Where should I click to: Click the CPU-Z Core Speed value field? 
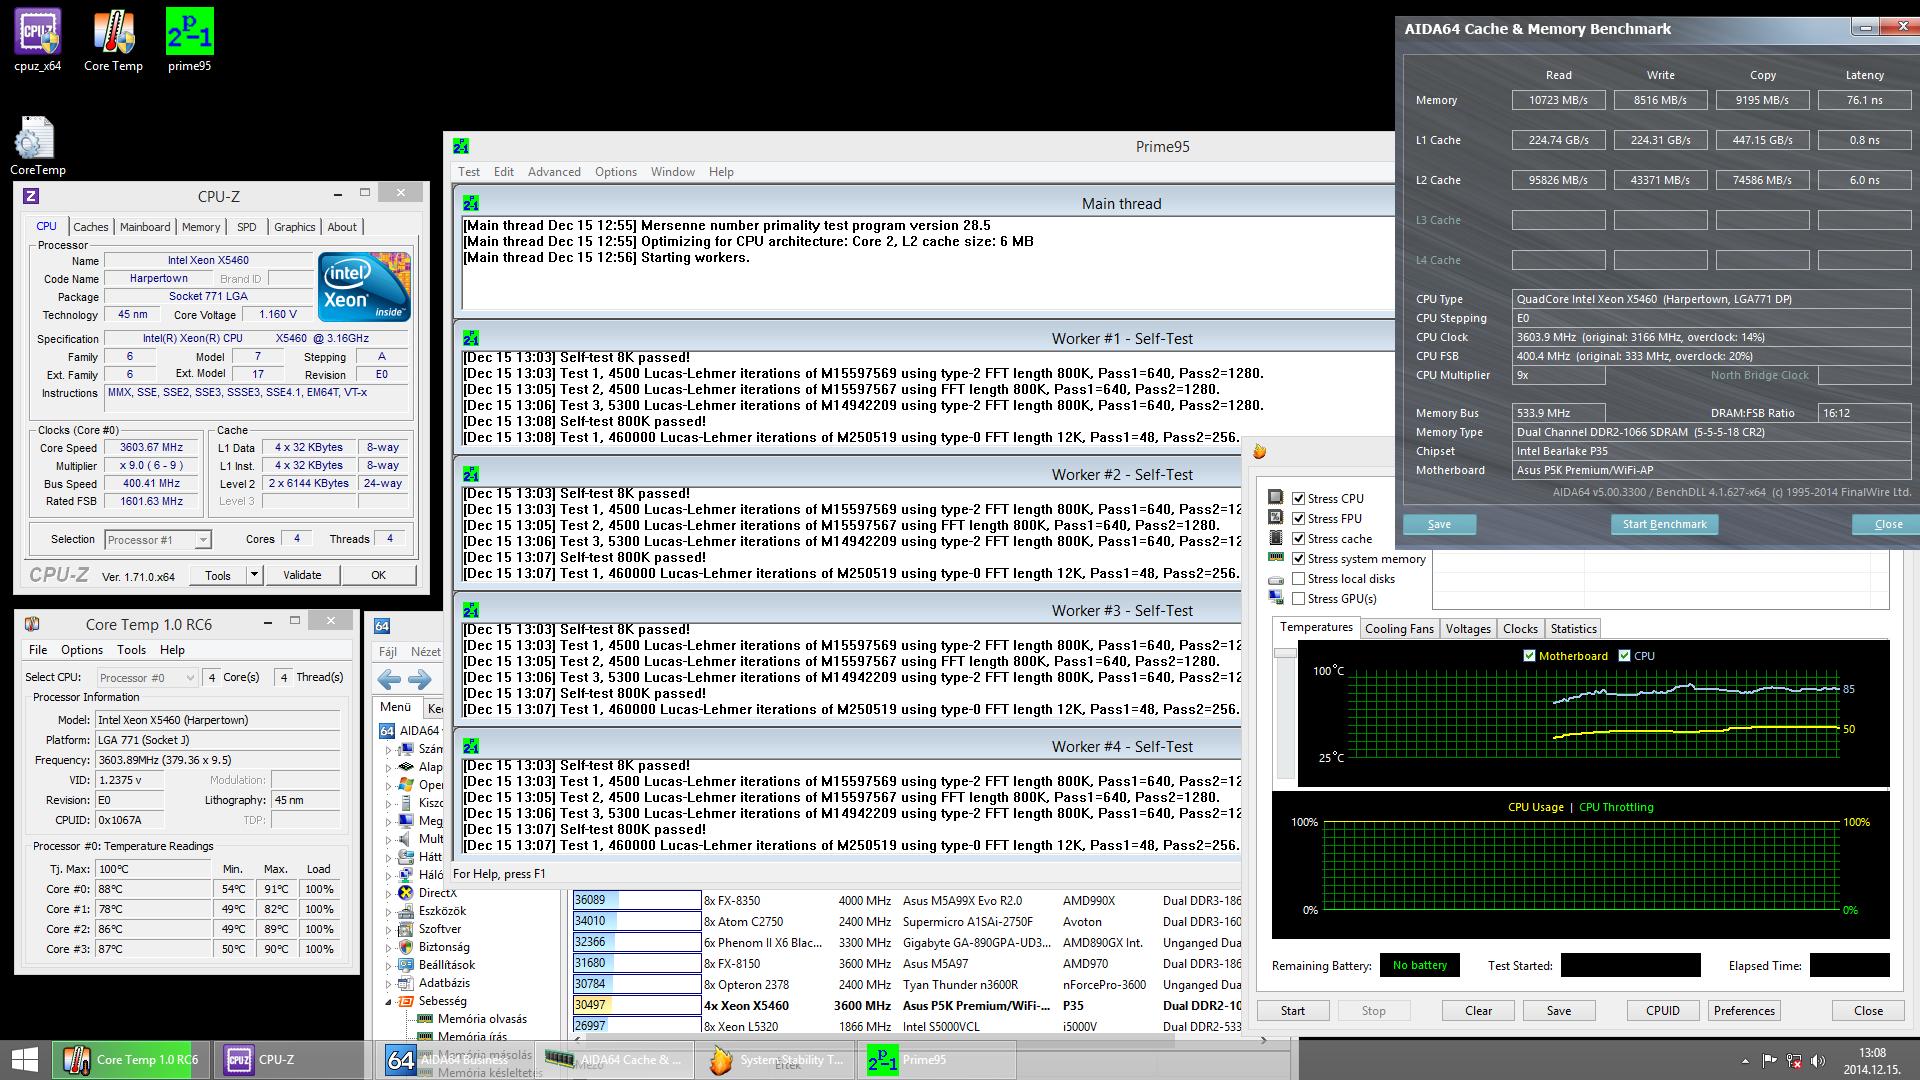pyautogui.click(x=152, y=448)
